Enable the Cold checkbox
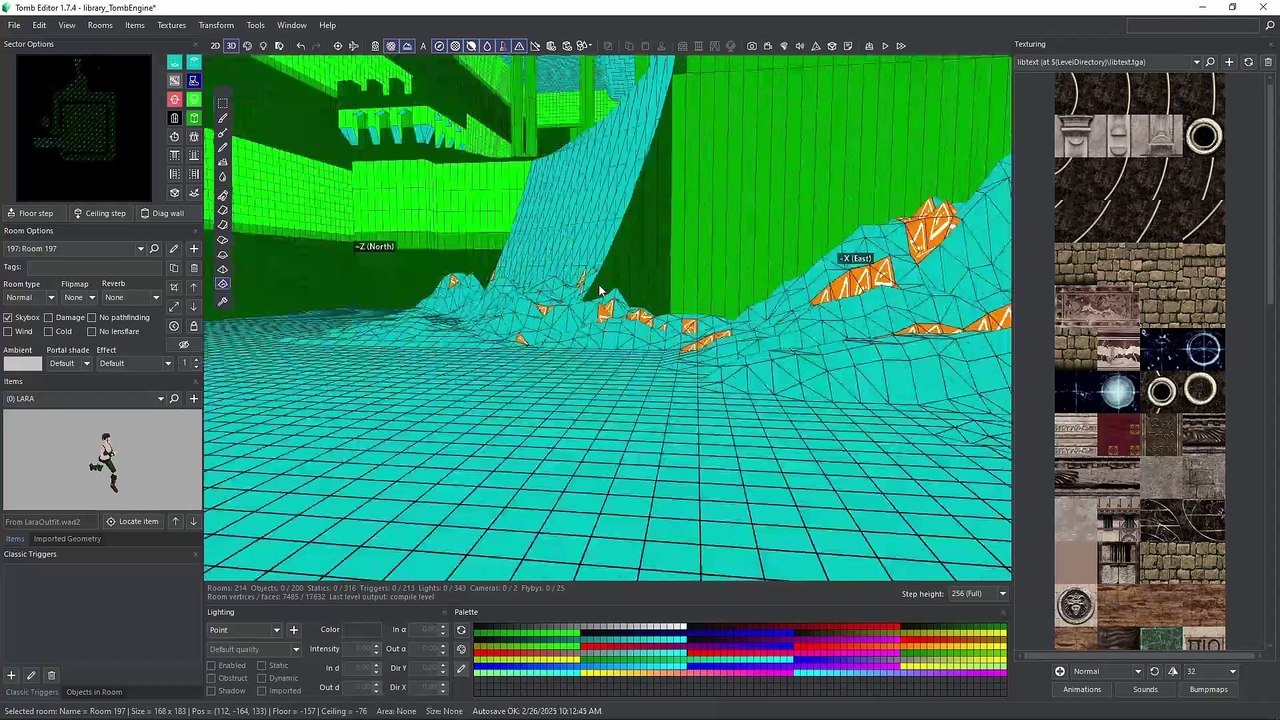The width and height of the screenshot is (1280, 720). (x=48, y=331)
